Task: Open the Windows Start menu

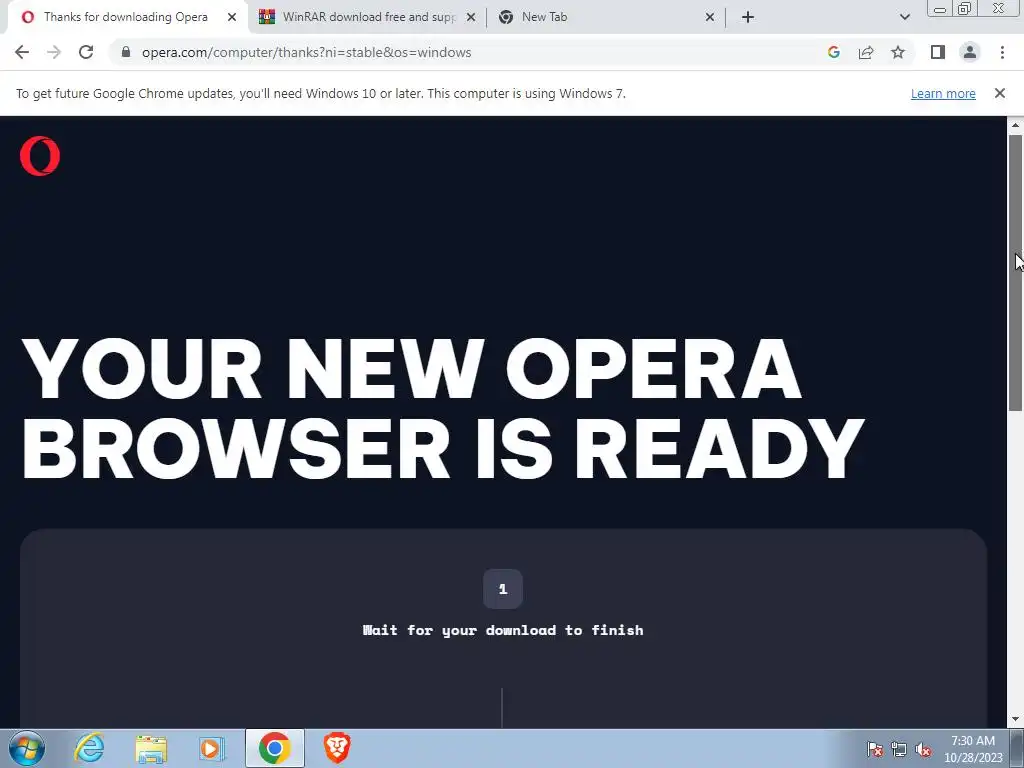Action: (x=27, y=748)
